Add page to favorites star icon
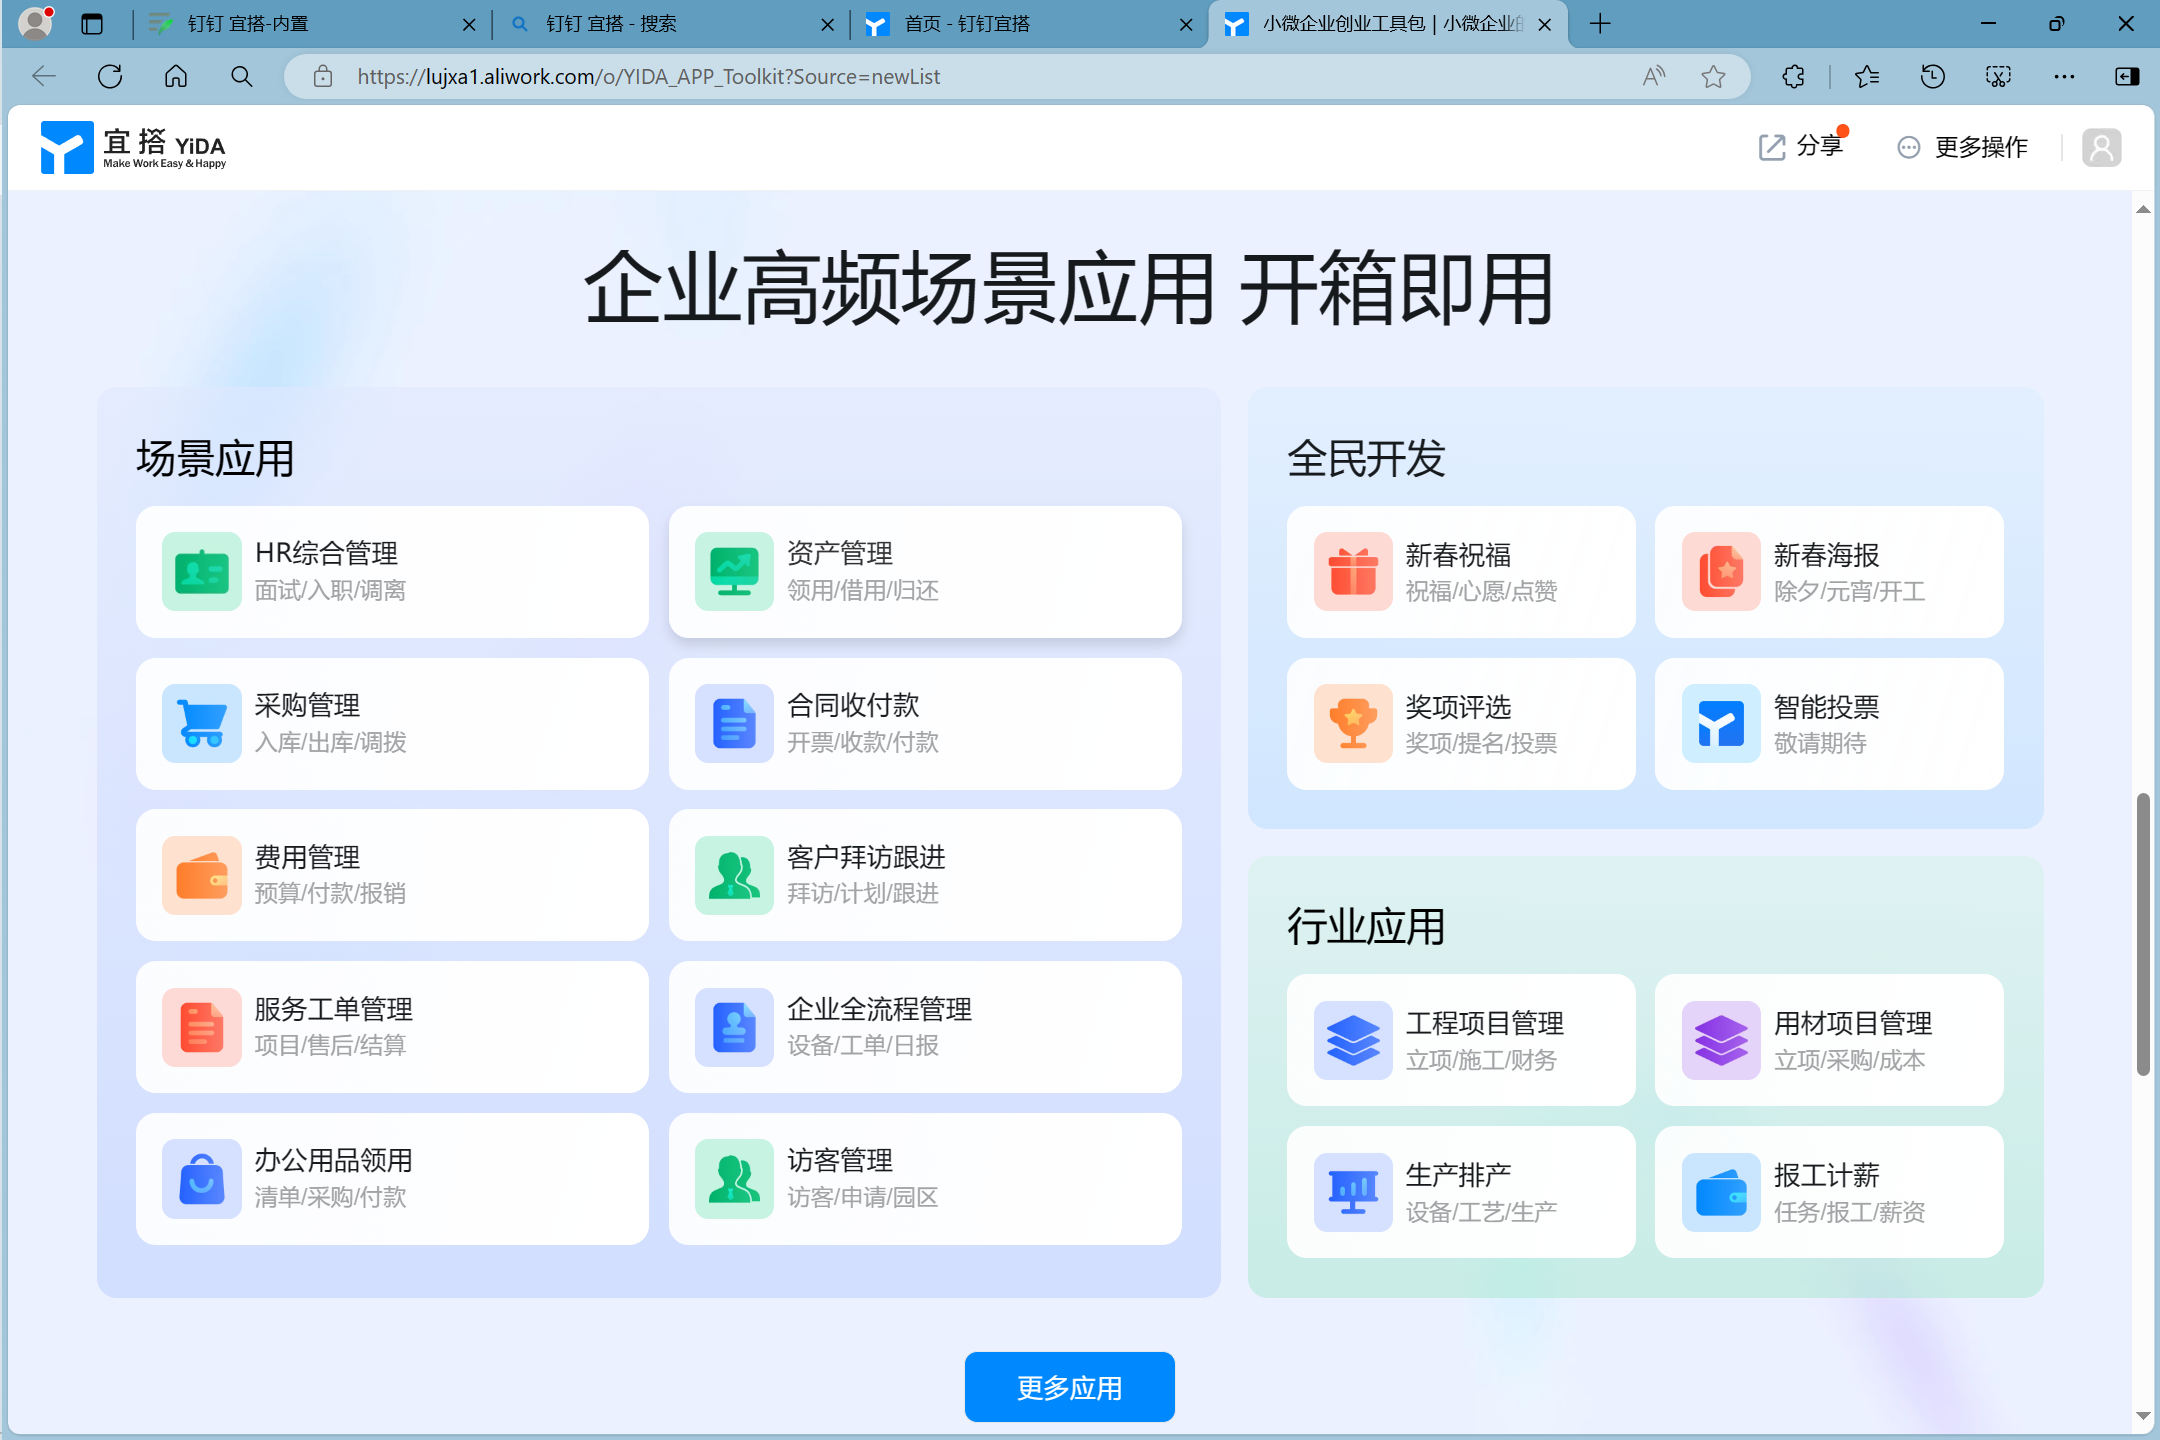 point(1713,76)
